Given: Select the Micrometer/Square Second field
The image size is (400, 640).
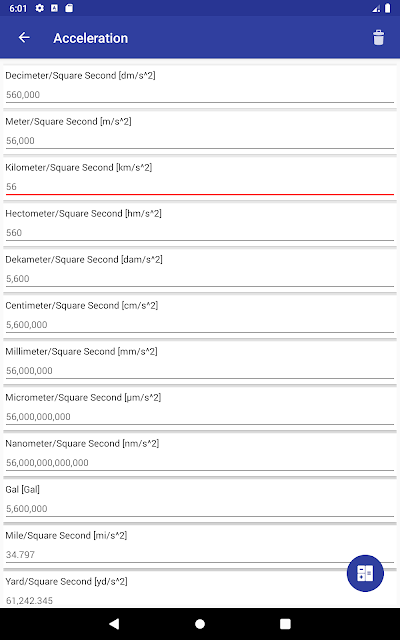Looking at the screenshot, I should pyautogui.click(x=200, y=417).
